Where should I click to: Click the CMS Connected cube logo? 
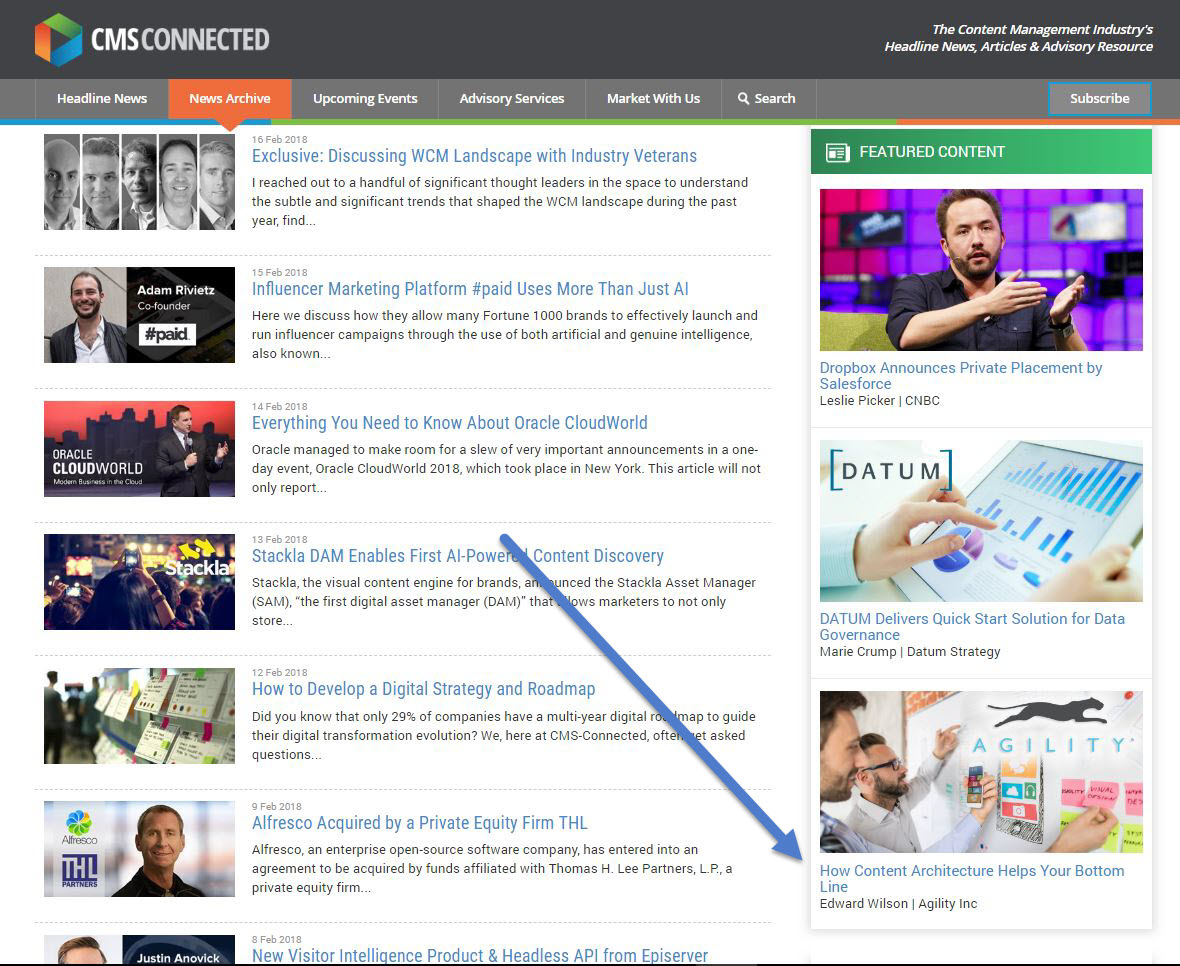[58, 39]
